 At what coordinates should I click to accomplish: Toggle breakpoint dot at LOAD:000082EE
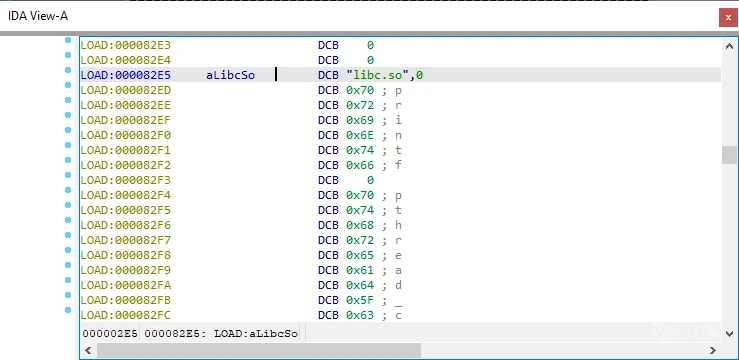68,100
